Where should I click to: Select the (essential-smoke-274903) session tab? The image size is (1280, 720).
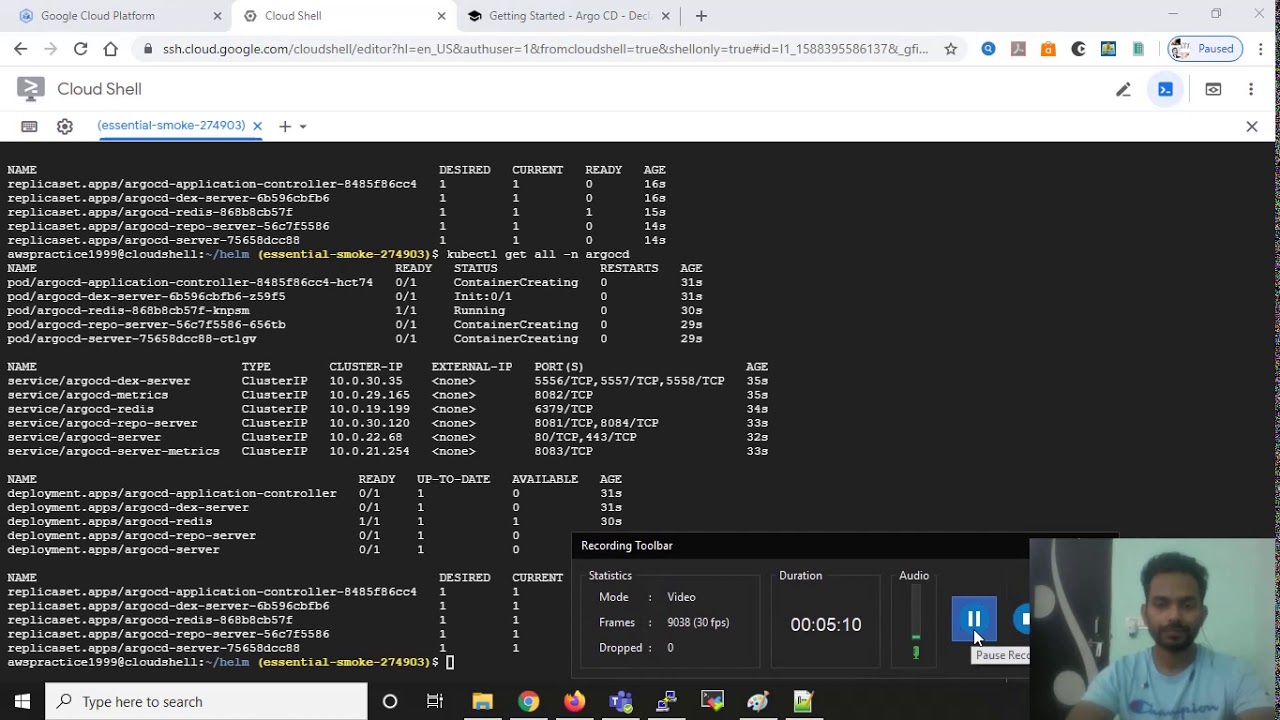[x=171, y=126]
